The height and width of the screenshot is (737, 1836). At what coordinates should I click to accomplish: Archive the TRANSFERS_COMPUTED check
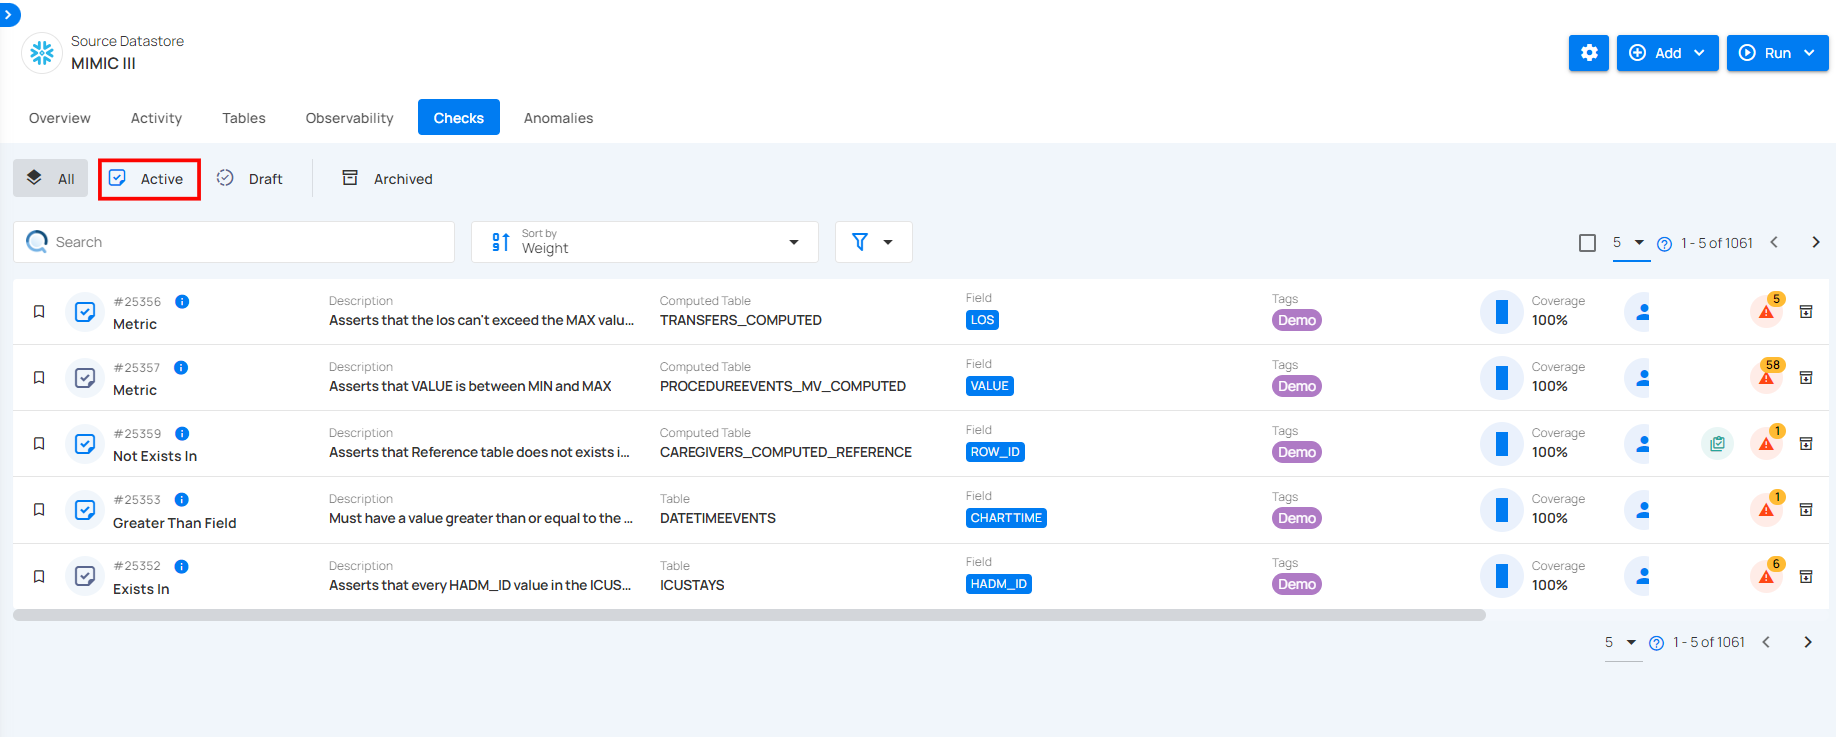tap(1806, 312)
